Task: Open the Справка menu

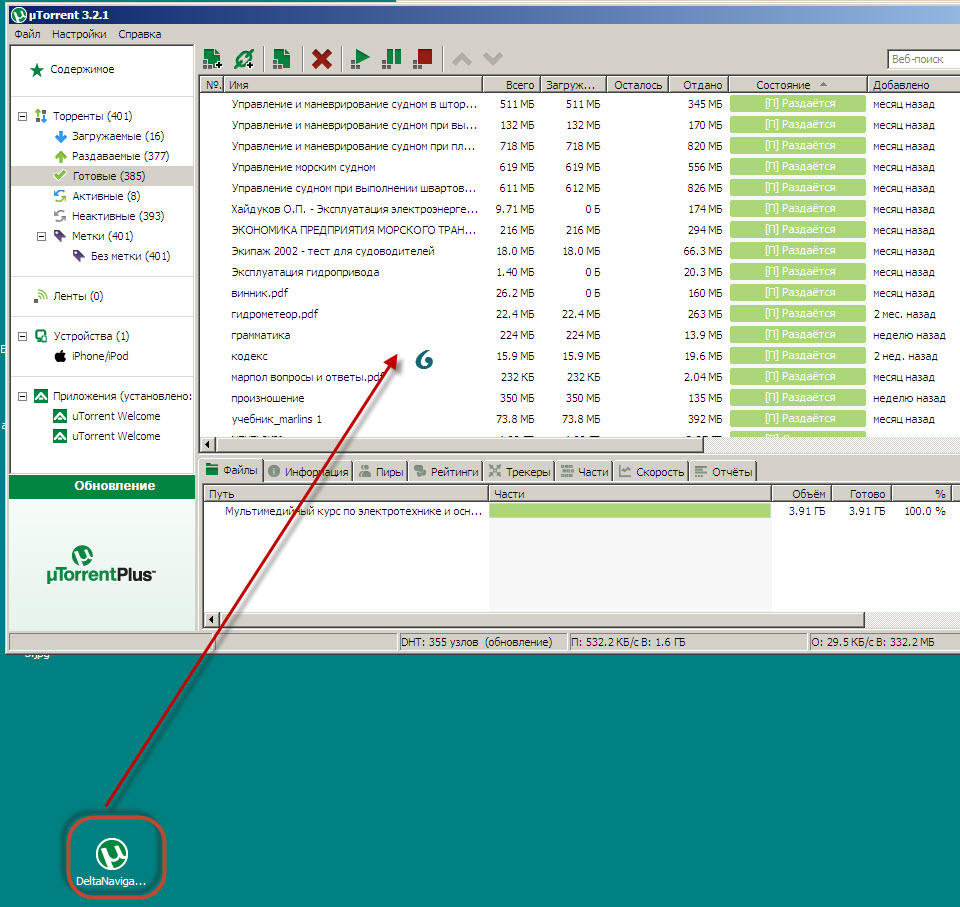Action: click(x=139, y=34)
